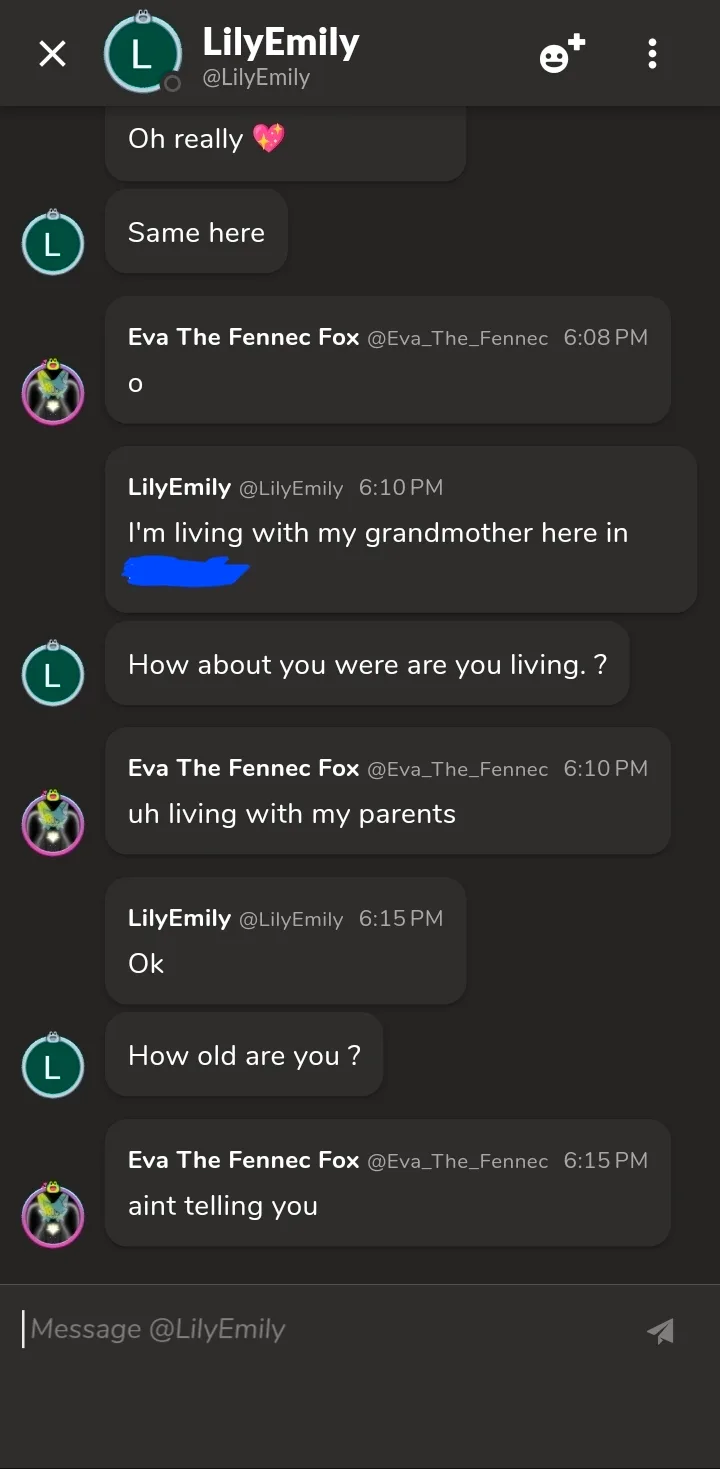The height and width of the screenshot is (1469, 720).
Task: Click LilyEmily name on the grandmother message
Action: (179, 488)
